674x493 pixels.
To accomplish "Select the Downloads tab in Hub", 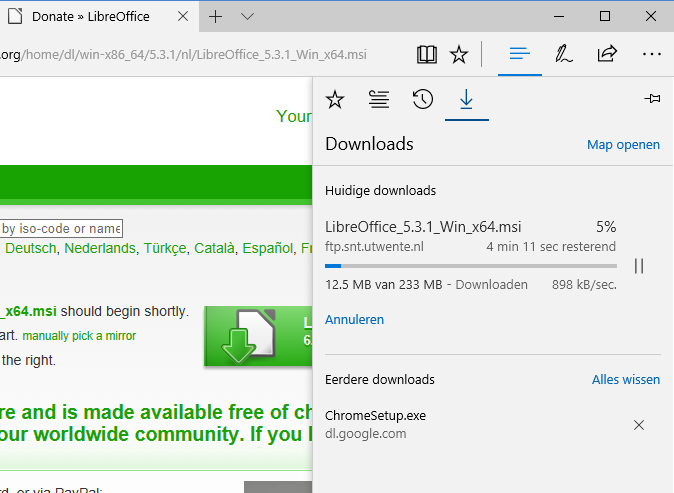I will coord(466,99).
